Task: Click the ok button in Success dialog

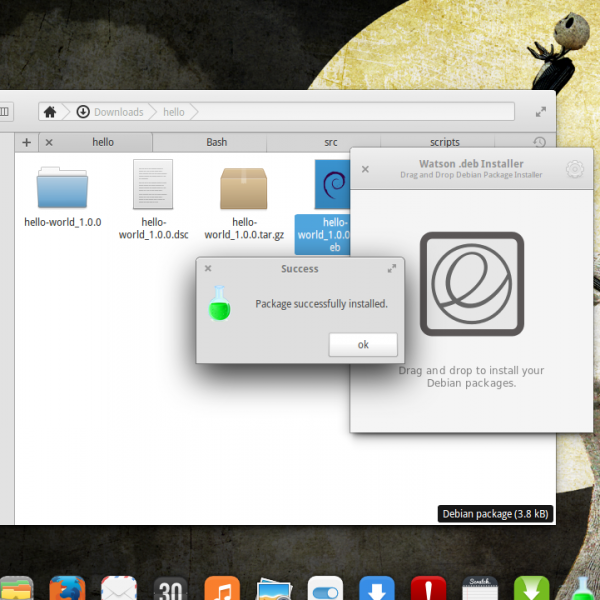Action: (363, 344)
